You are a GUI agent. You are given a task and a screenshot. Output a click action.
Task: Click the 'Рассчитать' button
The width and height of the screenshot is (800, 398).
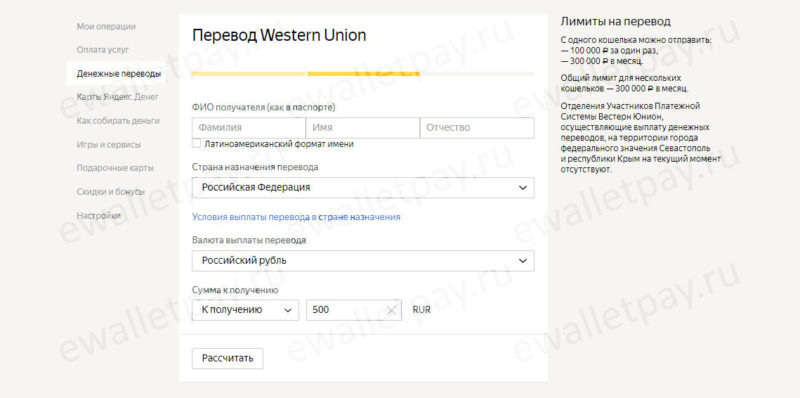228,358
